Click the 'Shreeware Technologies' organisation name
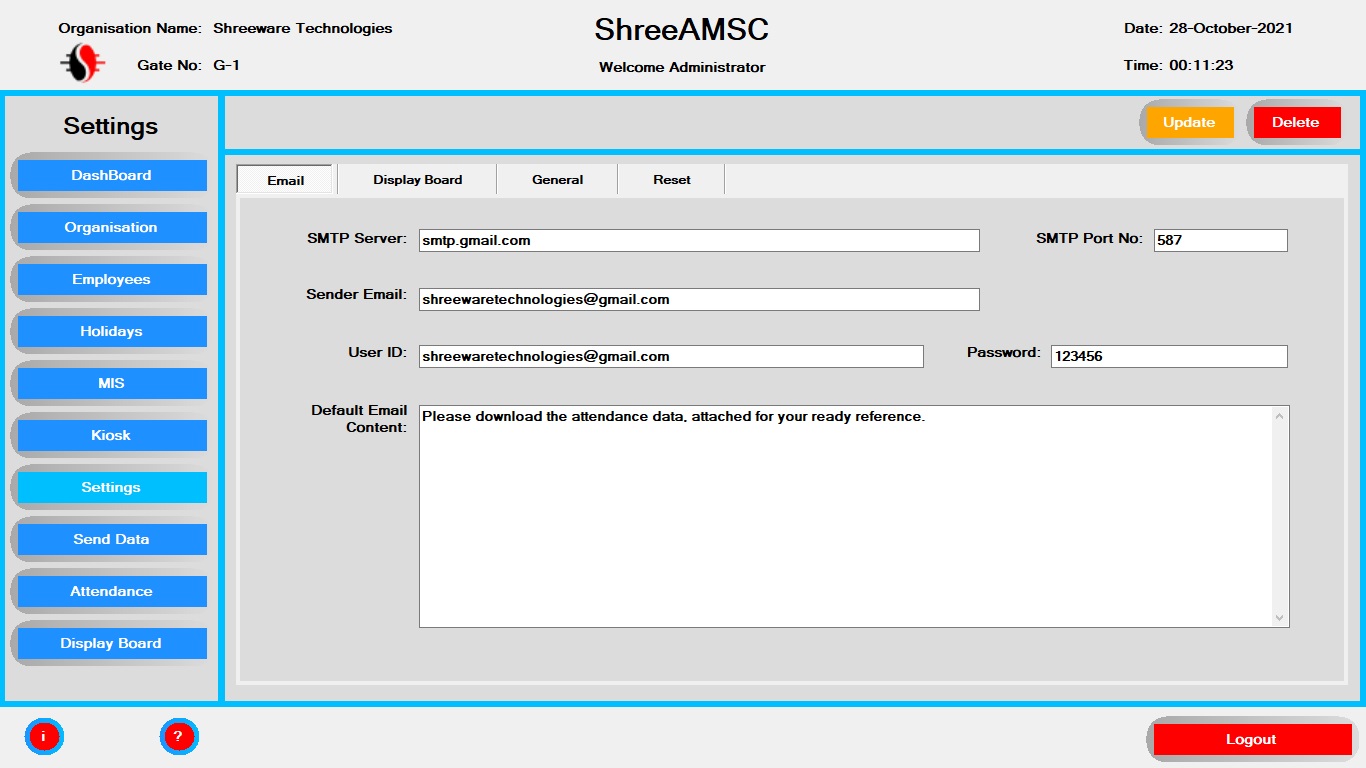The image size is (1366, 768). tap(303, 28)
